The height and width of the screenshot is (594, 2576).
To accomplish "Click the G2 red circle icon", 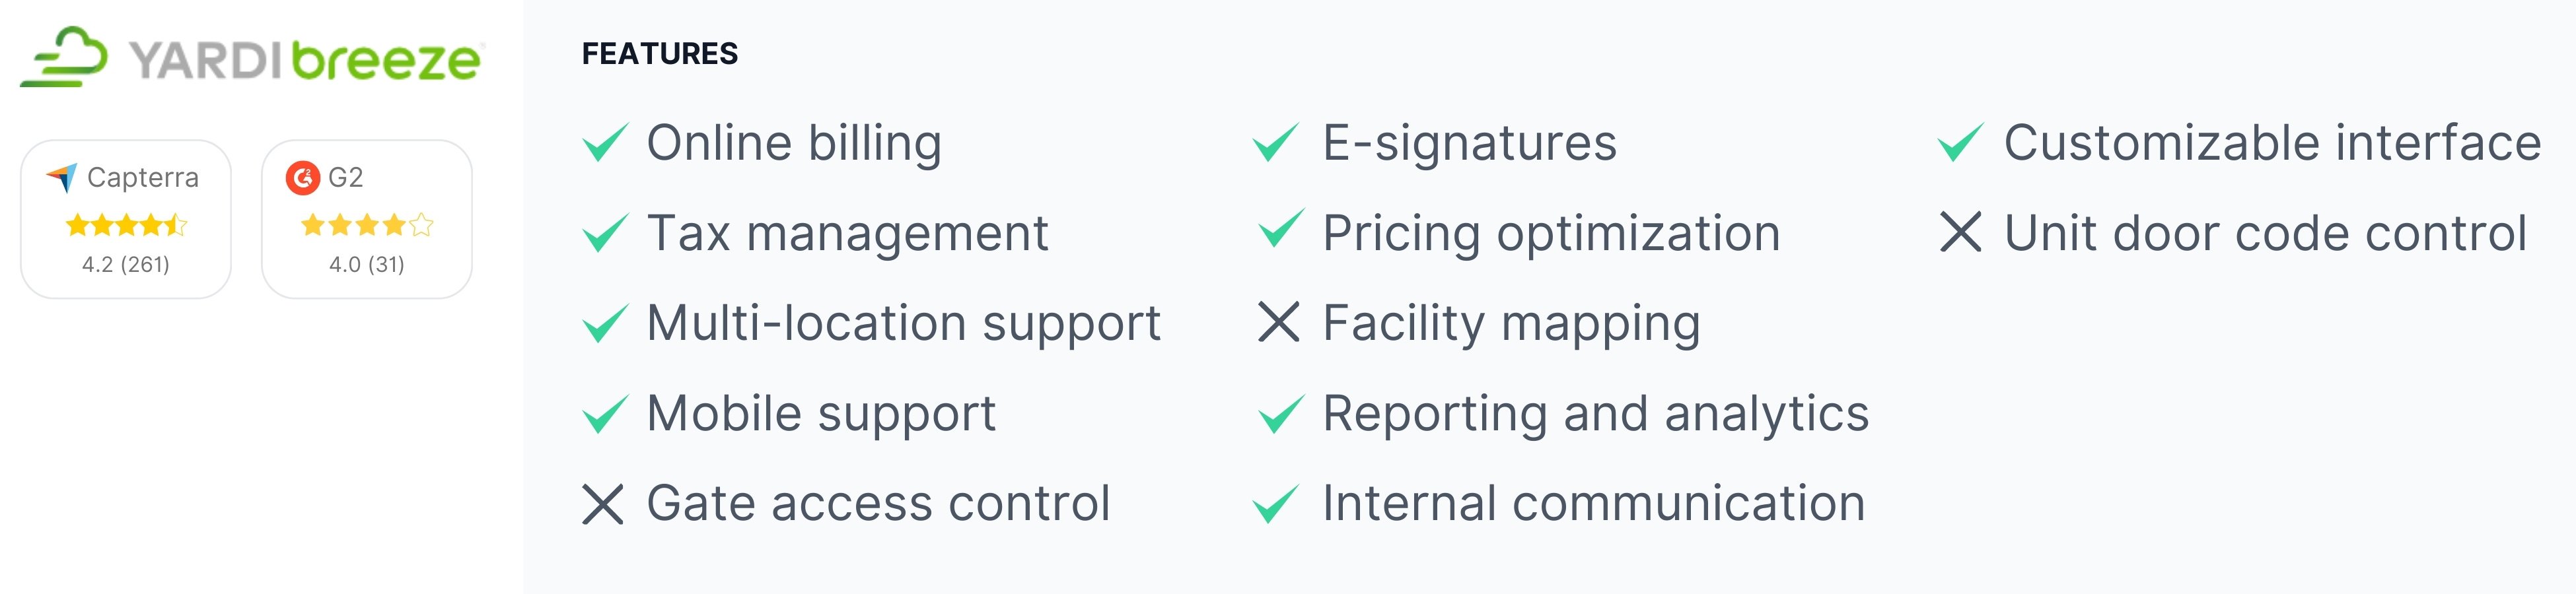I will pyautogui.click(x=302, y=178).
